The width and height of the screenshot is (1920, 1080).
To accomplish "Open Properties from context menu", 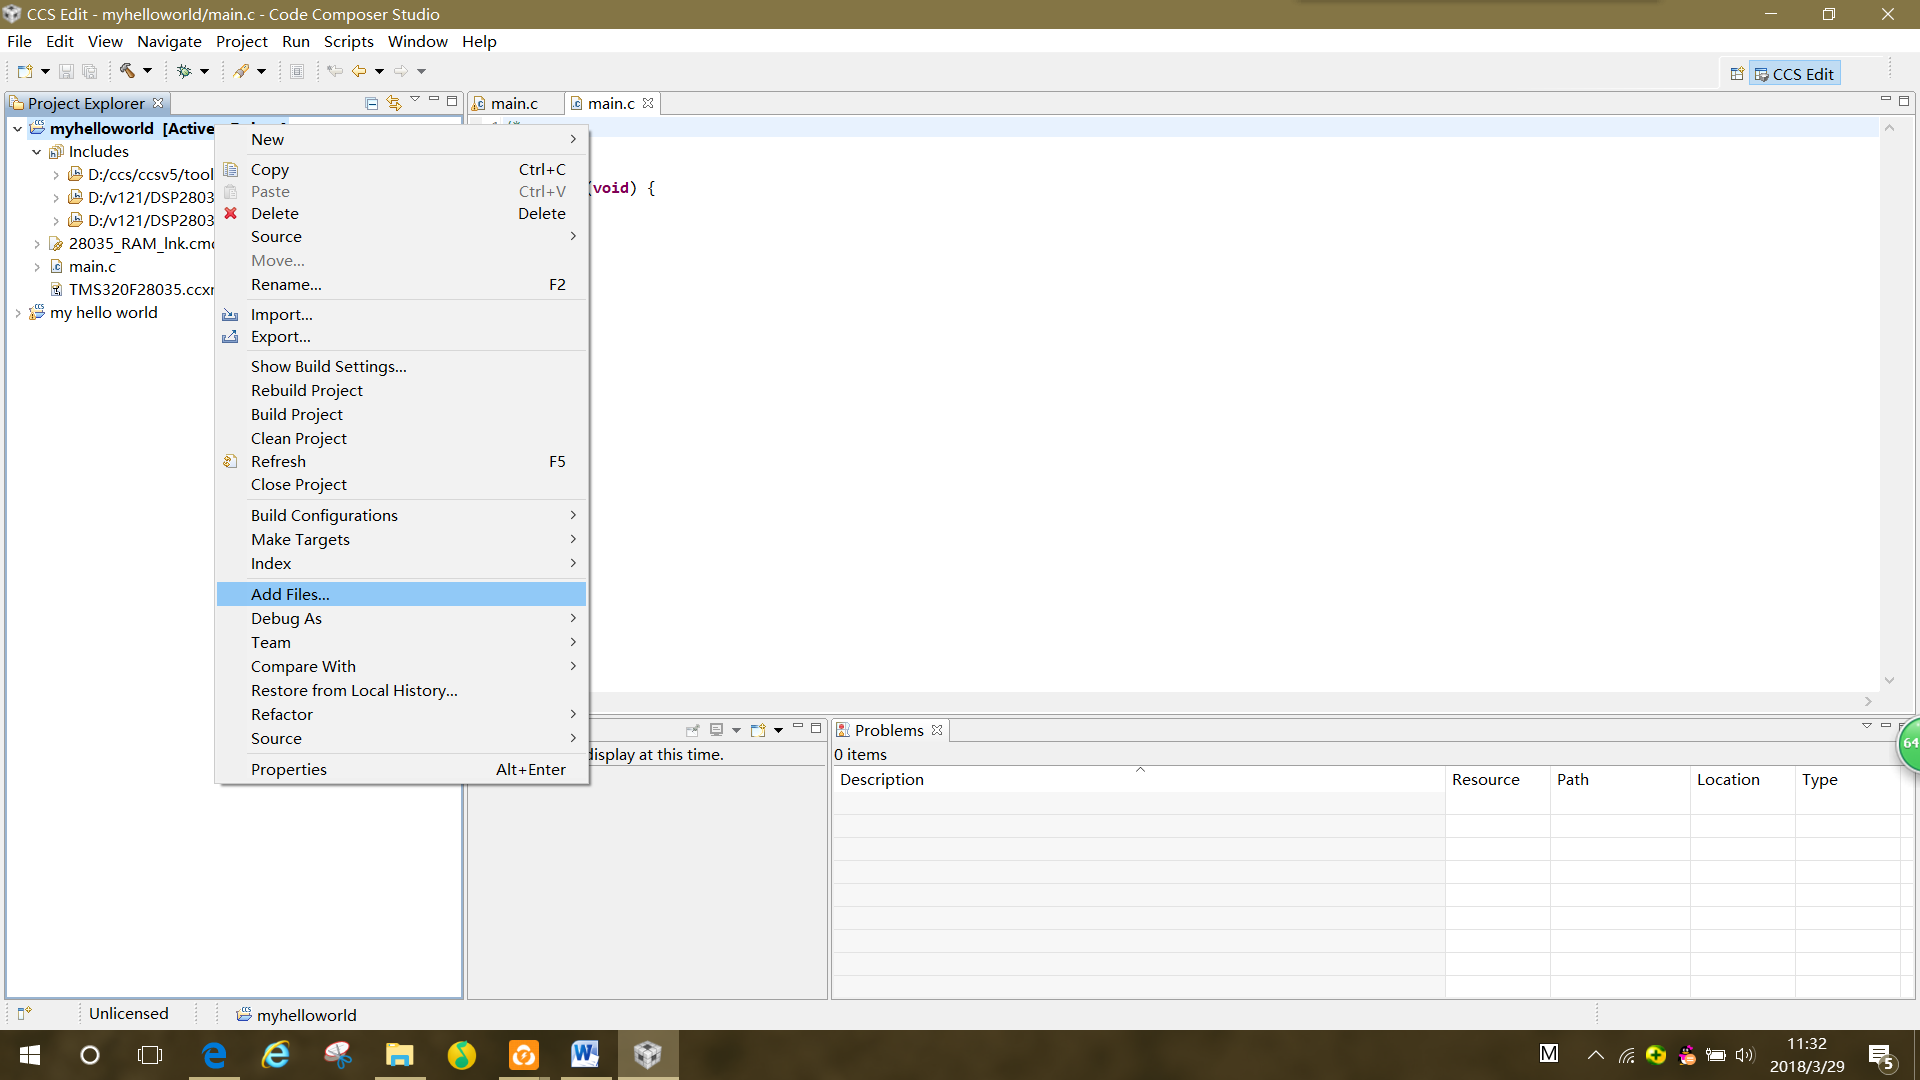I will pyautogui.click(x=287, y=769).
